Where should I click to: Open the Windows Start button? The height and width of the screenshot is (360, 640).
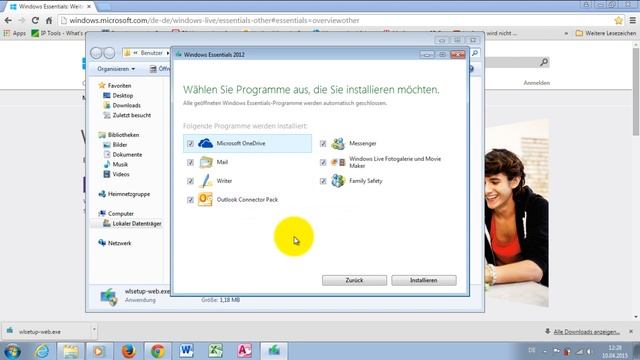[x=12, y=351]
